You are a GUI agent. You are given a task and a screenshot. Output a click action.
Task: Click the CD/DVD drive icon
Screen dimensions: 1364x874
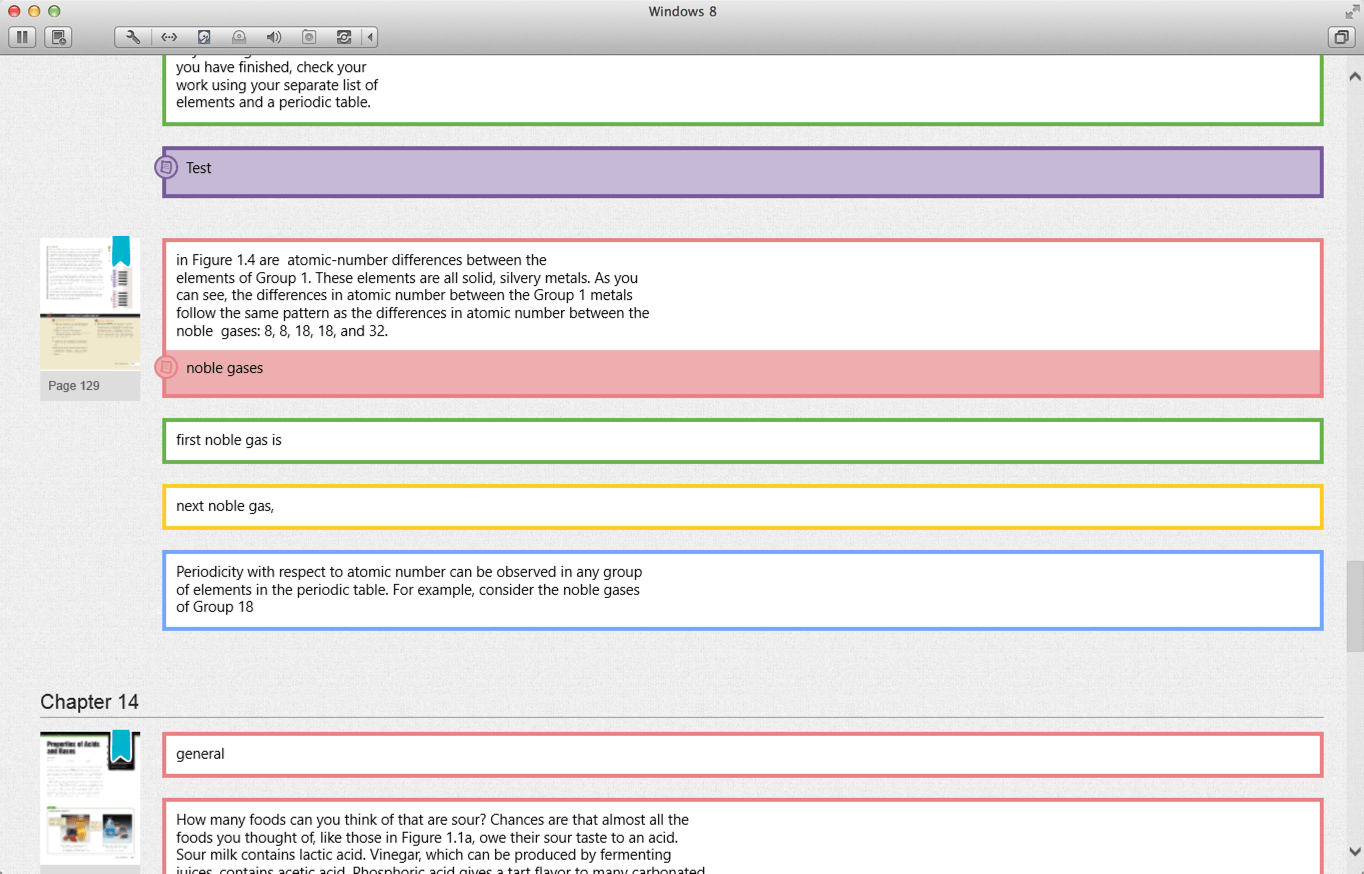(x=239, y=37)
